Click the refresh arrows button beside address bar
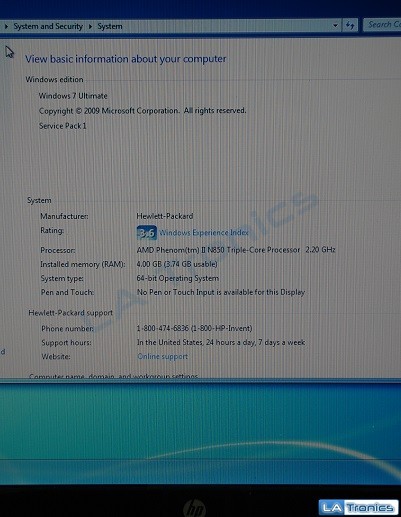 coord(350,25)
